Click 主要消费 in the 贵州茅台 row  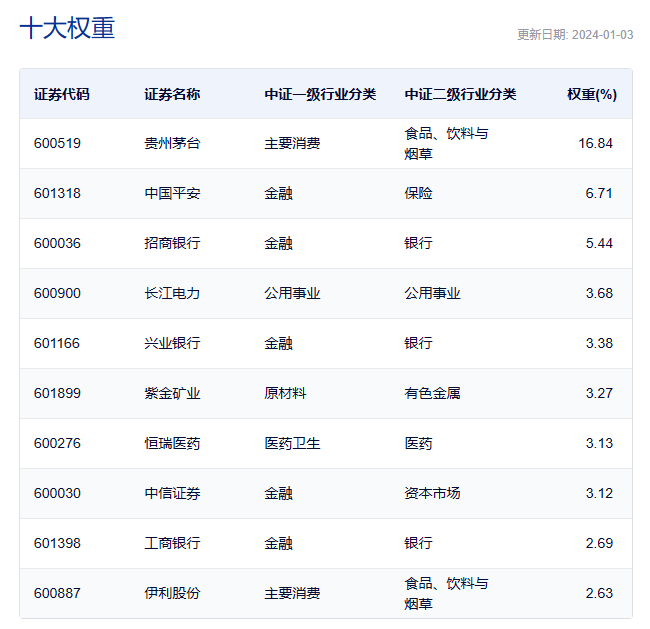(x=292, y=143)
